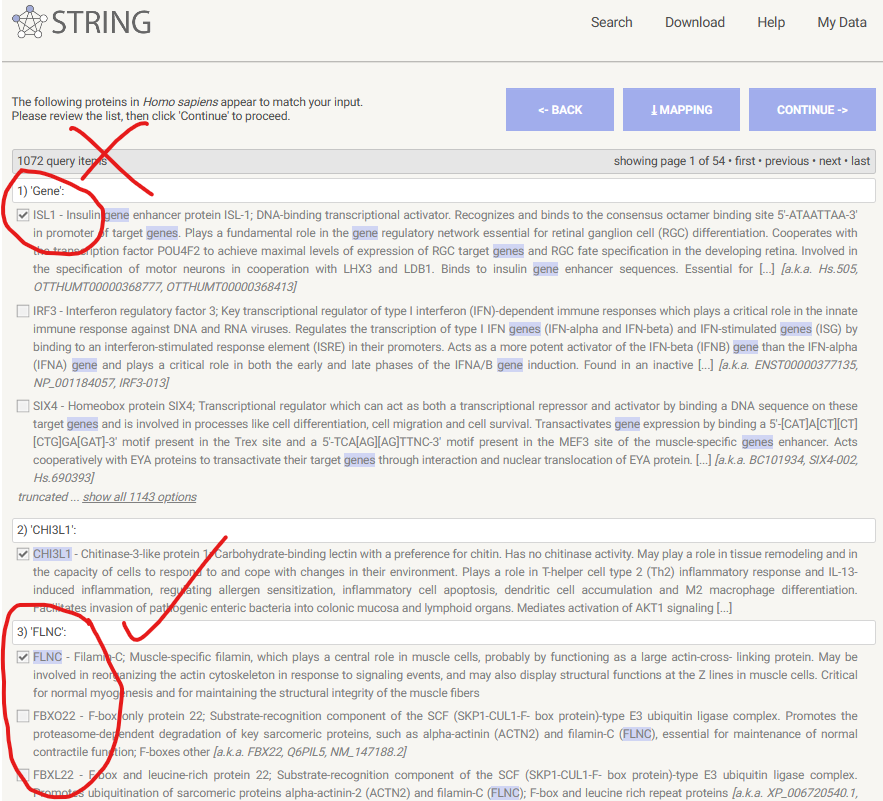Open the Search menu
This screenshot has height=801, width=883.
click(611, 23)
